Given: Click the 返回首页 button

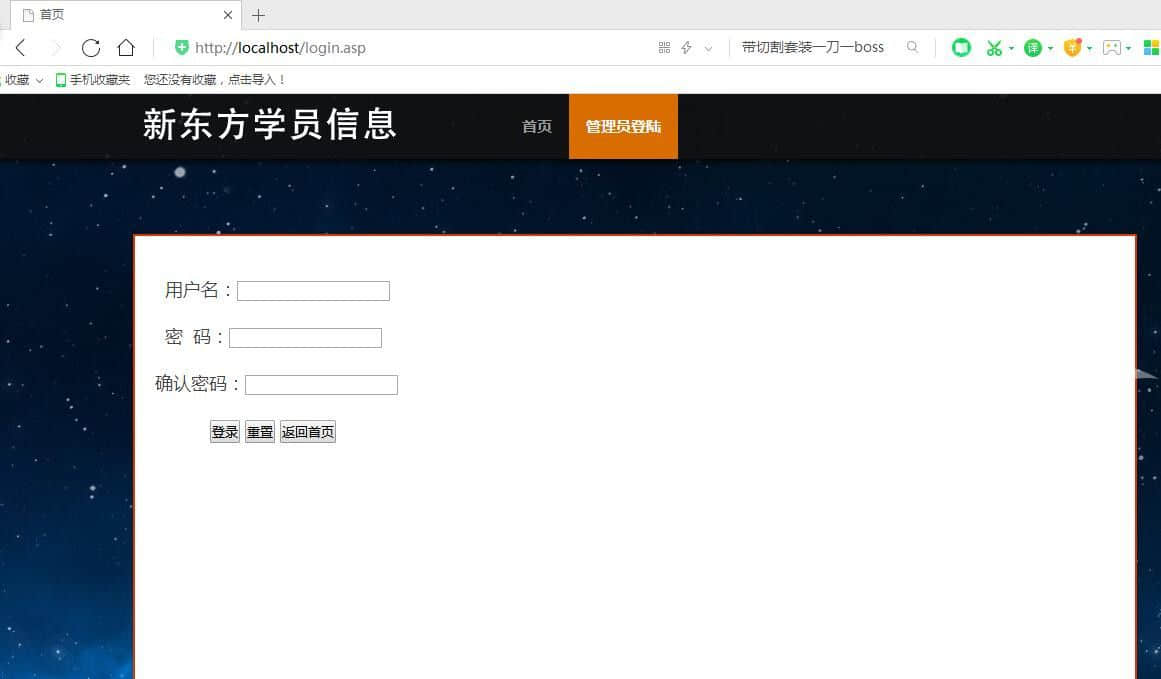Looking at the screenshot, I should 307,432.
